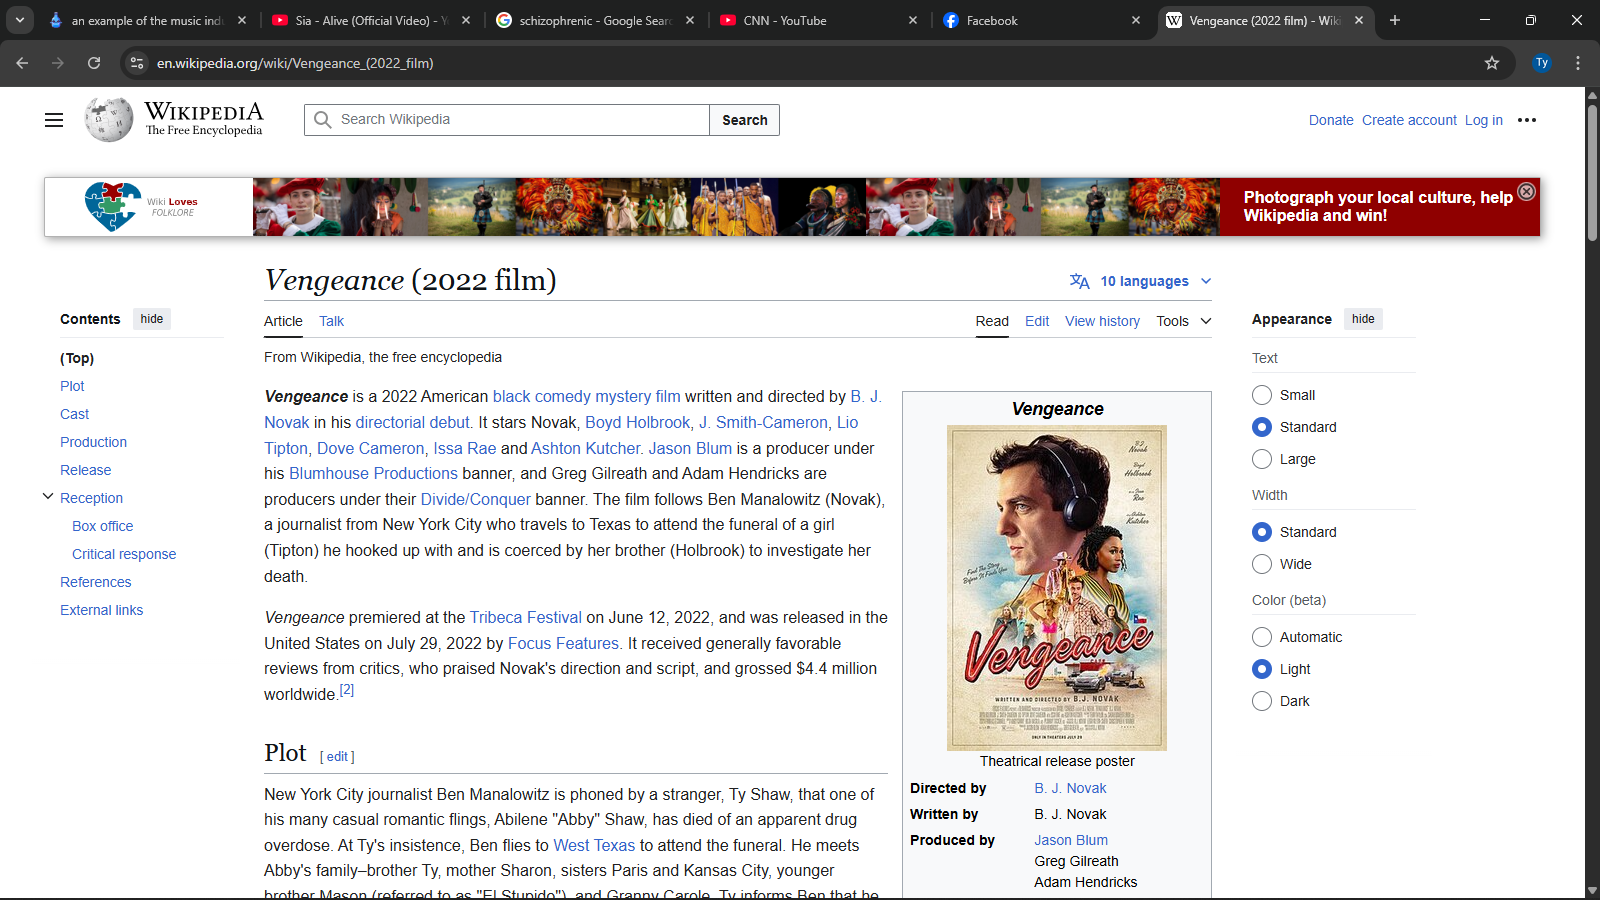The image size is (1600, 900).
Task: Open the Tribeca Festival link
Action: [x=526, y=618]
